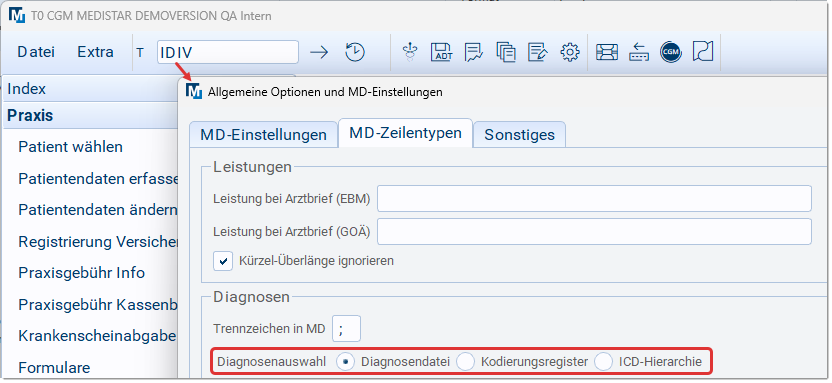Open Formulare entry in sidebar
Image resolution: width=832 pixels, height=383 pixels.
coord(54,368)
